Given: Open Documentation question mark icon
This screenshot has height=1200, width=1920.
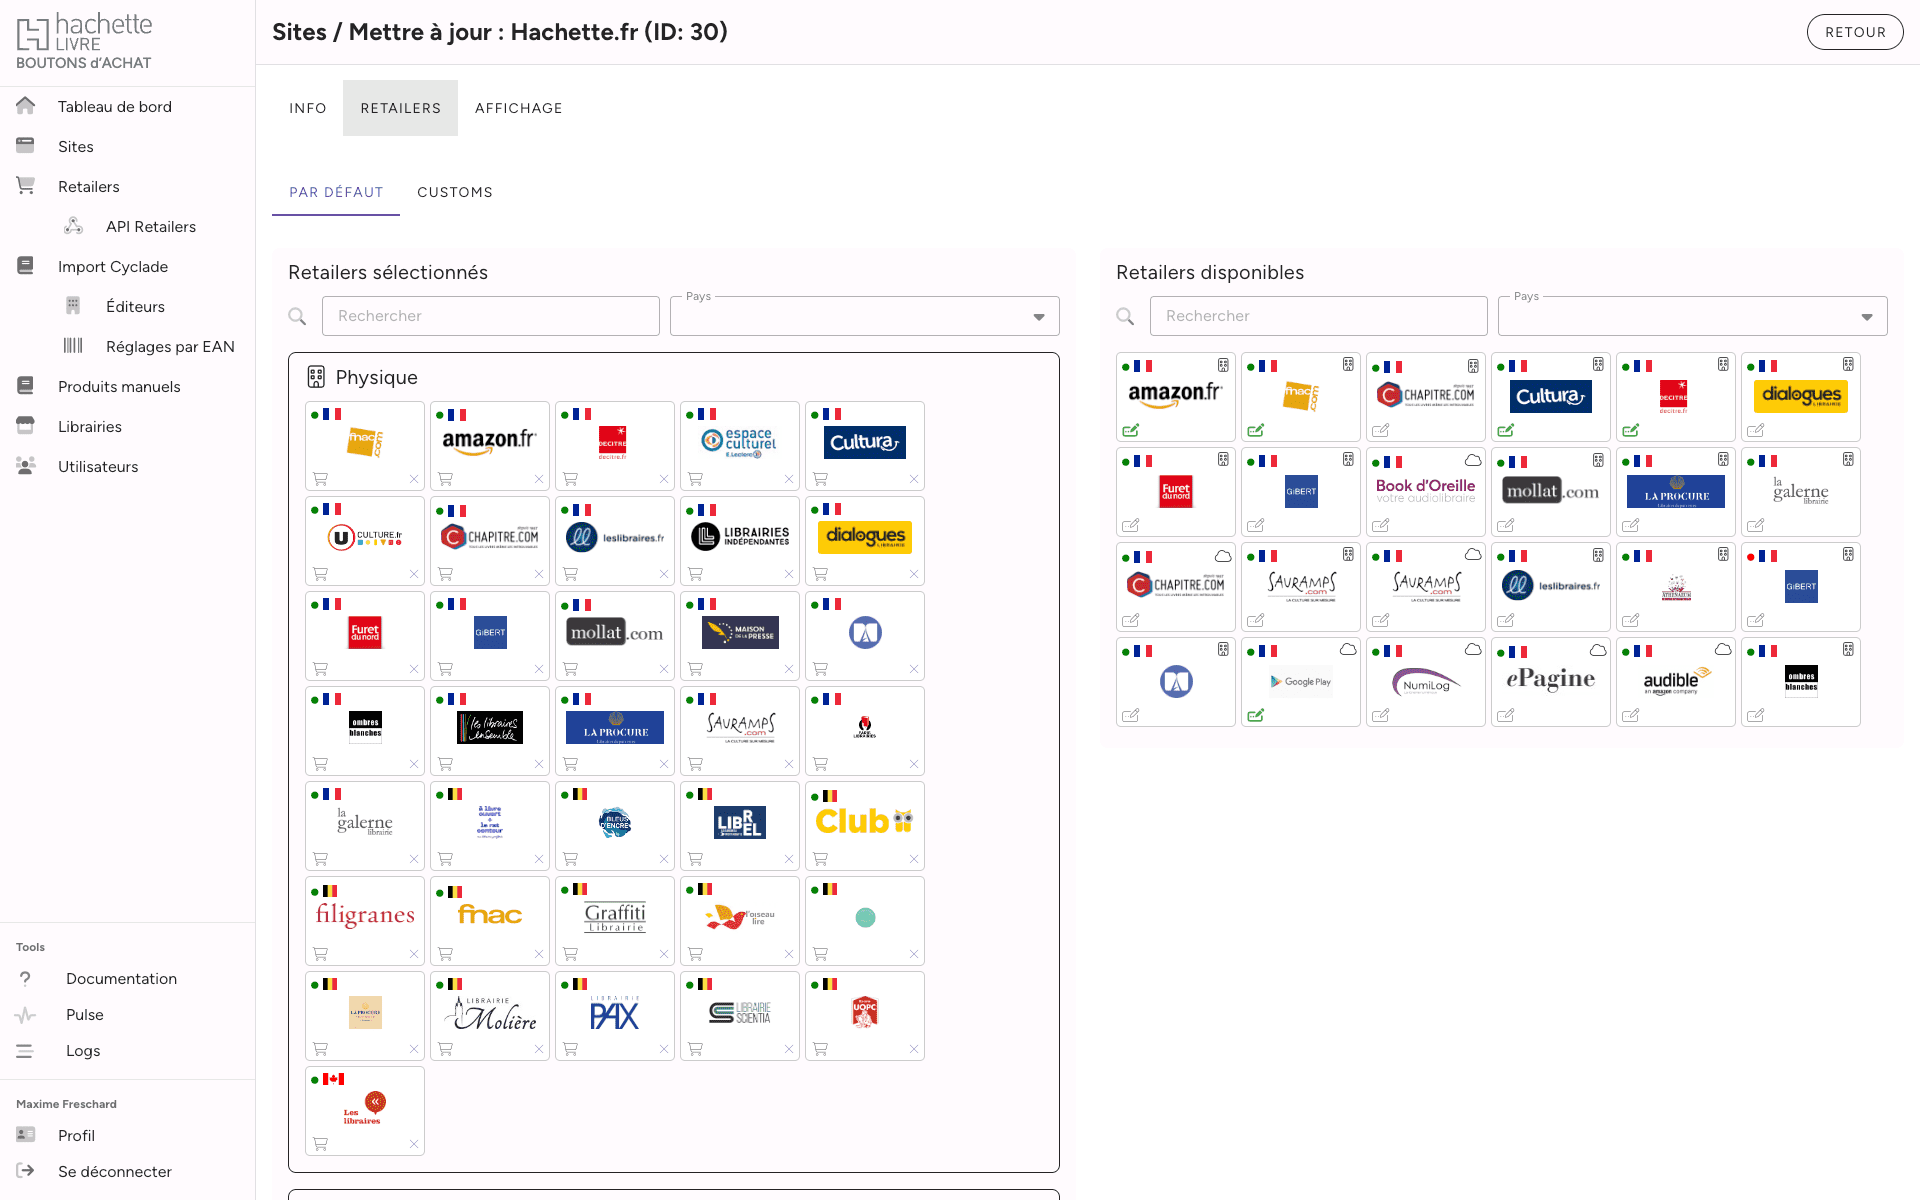Looking at the screenshot, I should tap(26, 978).
